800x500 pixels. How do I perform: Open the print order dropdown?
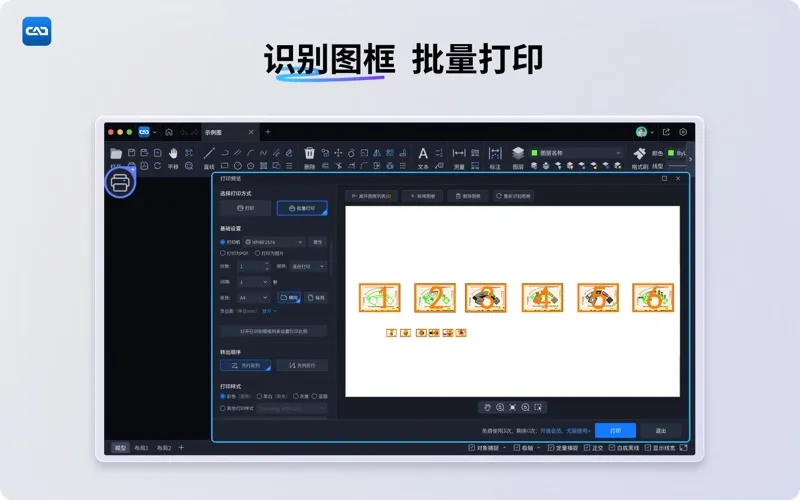[x=308, y=266]
